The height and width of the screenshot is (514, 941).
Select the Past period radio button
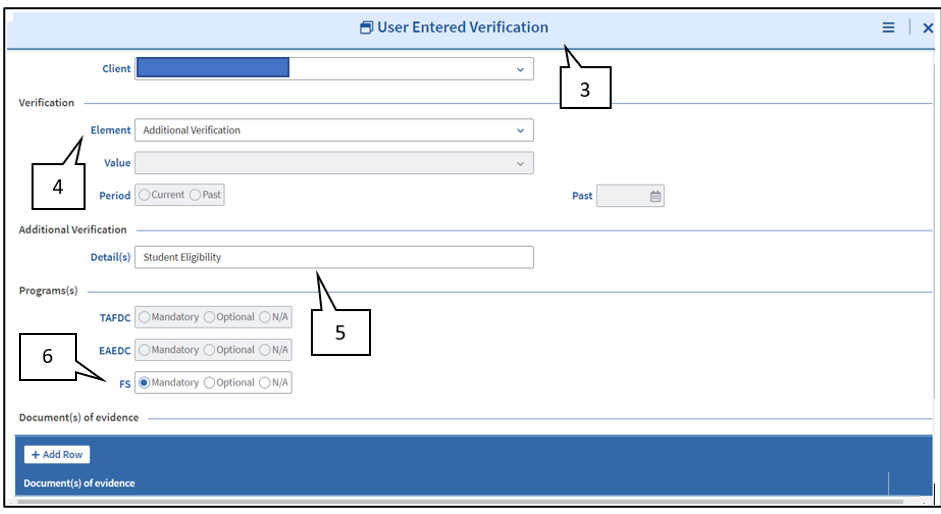click(195, 195)
